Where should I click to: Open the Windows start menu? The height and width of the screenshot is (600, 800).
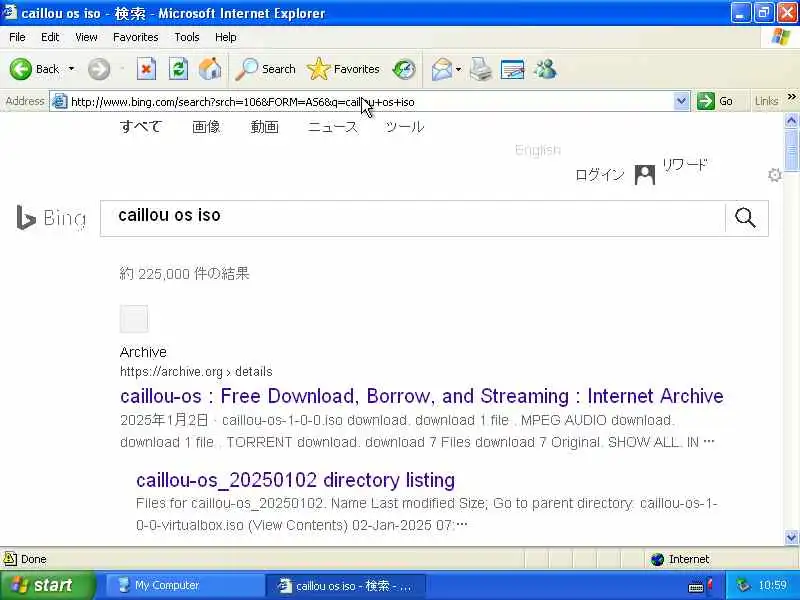(47, 585)
